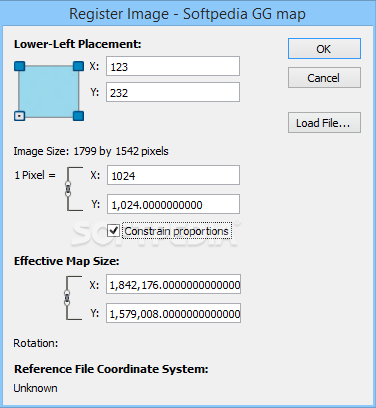This screenshot has width=376, height=408.
Task: Focus the Lower-Left Placement X field
Action: pyautogui.click(x=173, y=66)
